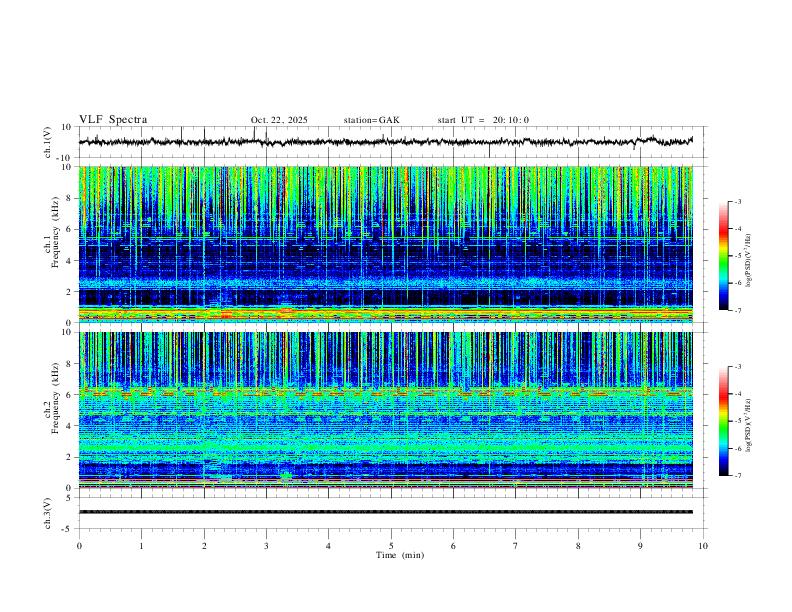Viewport: 792px width, 612px height.
Task: Click the 5 minute tick on time axis
Action: pyautogui.click(x=391, y=546)
